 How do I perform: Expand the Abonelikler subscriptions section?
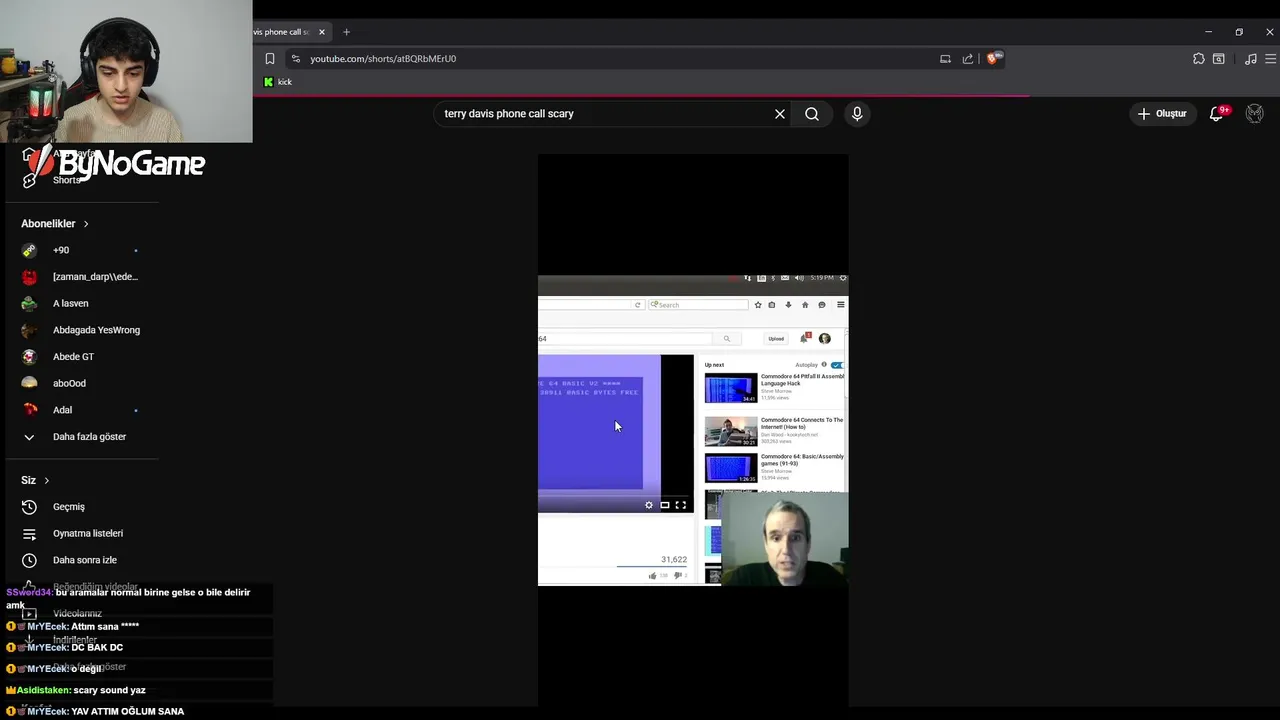point(55,224)
